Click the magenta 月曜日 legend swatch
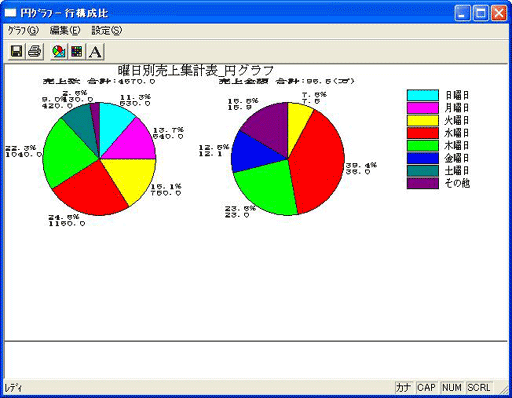The width and height of the screenshot is (512, 398). pyautogui.click(x=422, y=108)
